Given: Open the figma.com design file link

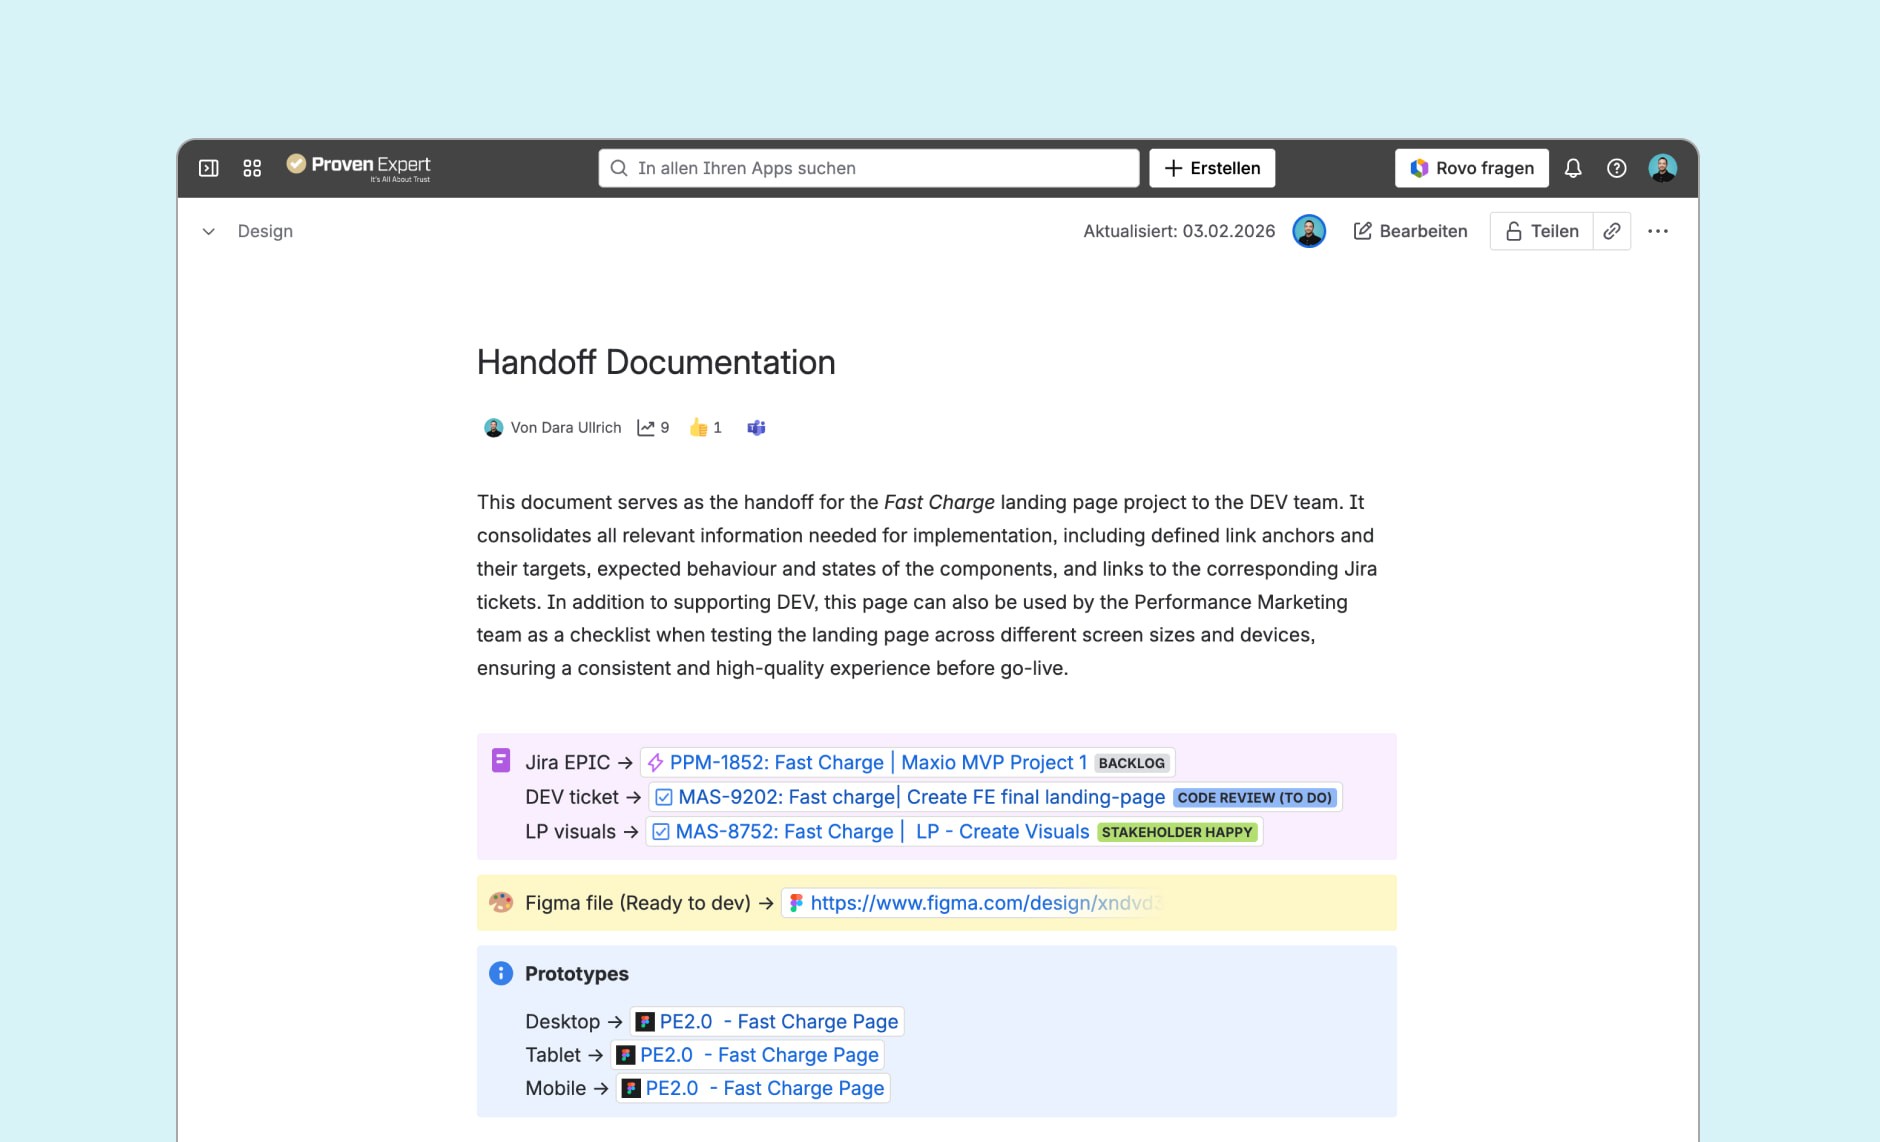Looking at the screenshot, I should [x=986, y=903].
